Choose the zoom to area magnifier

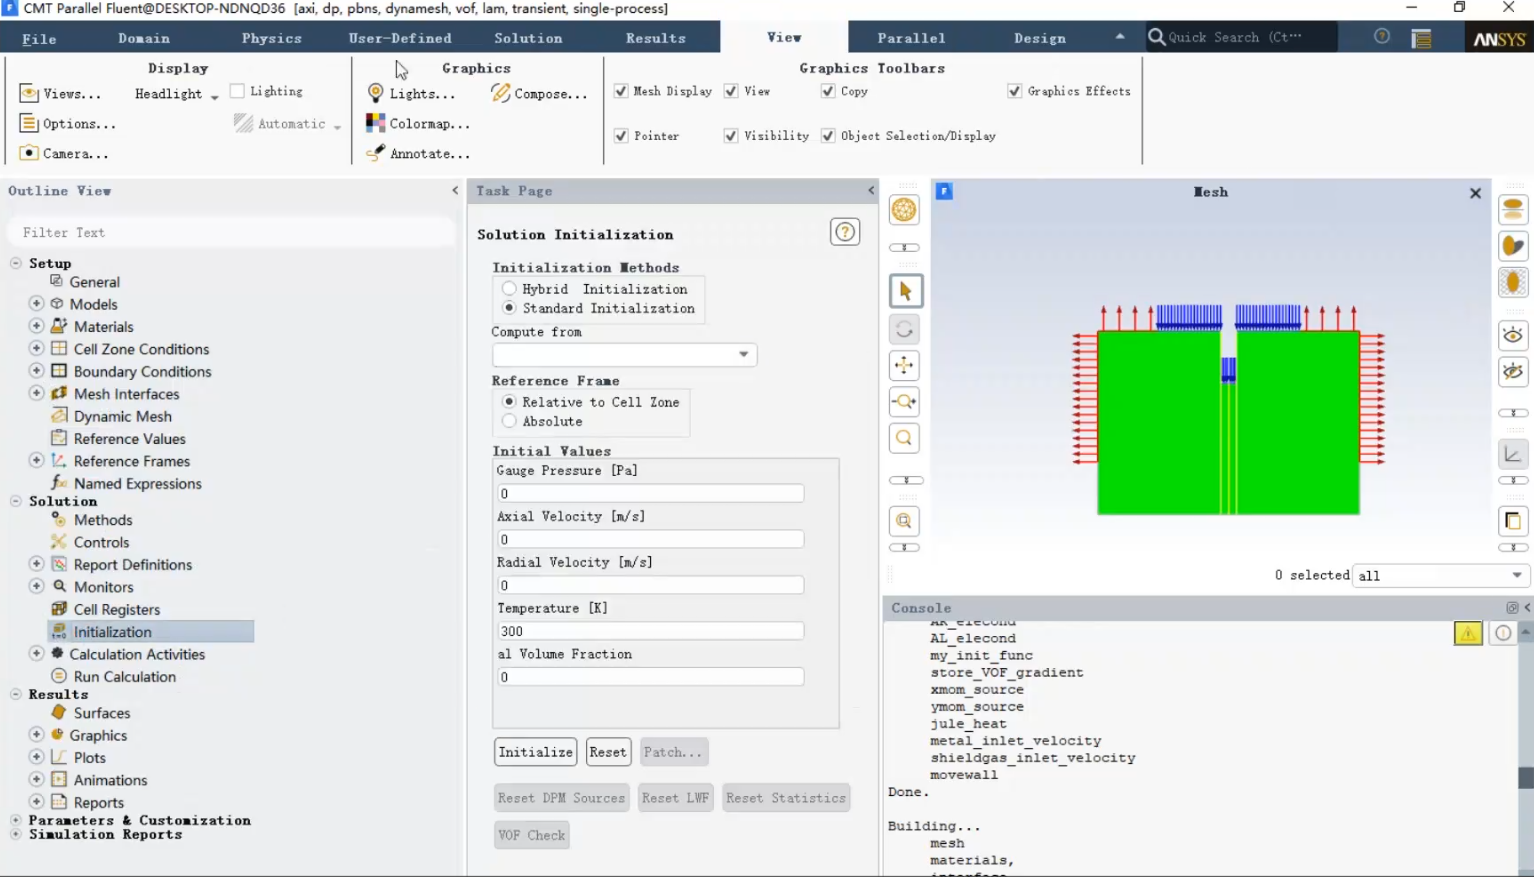pyautogui.click(x=905, y=438)
